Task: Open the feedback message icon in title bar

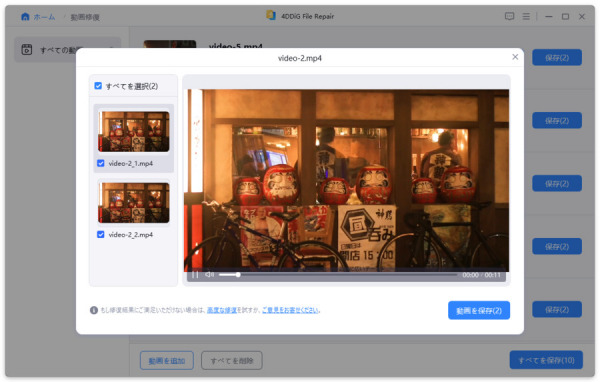Action: (x=509, y=16)
